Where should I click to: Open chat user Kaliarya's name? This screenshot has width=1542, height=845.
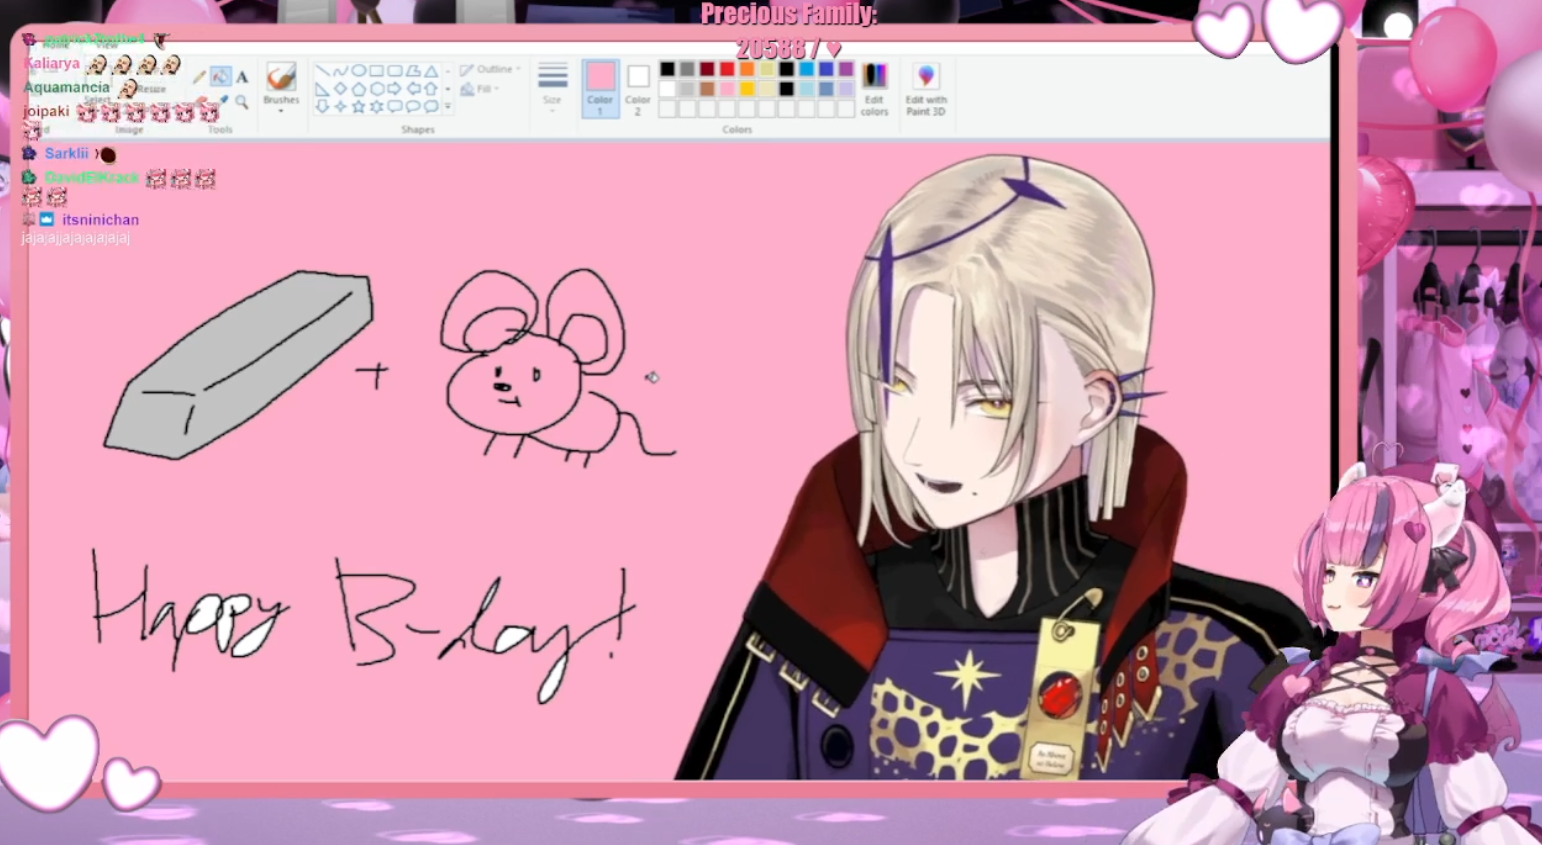(x=51, y=63)
